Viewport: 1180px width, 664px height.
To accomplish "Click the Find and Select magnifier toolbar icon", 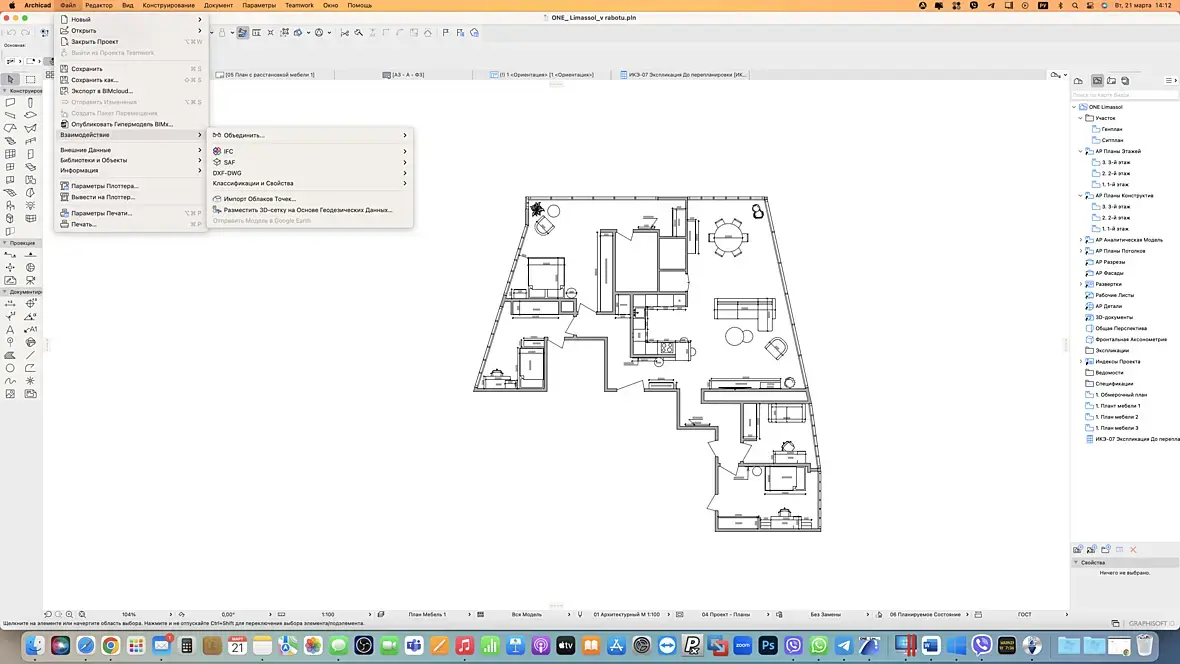I will tap(359, 32).
